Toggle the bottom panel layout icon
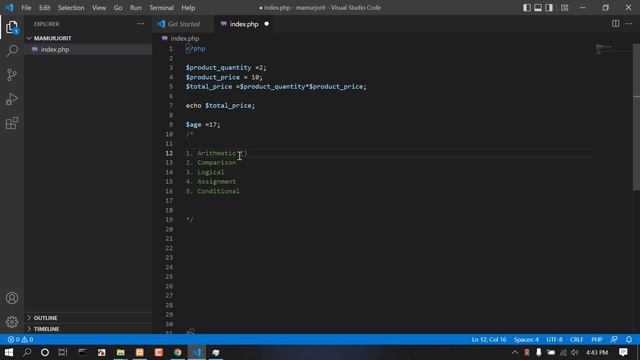This screenshot has height=360, width=640. tap(538, 8)
